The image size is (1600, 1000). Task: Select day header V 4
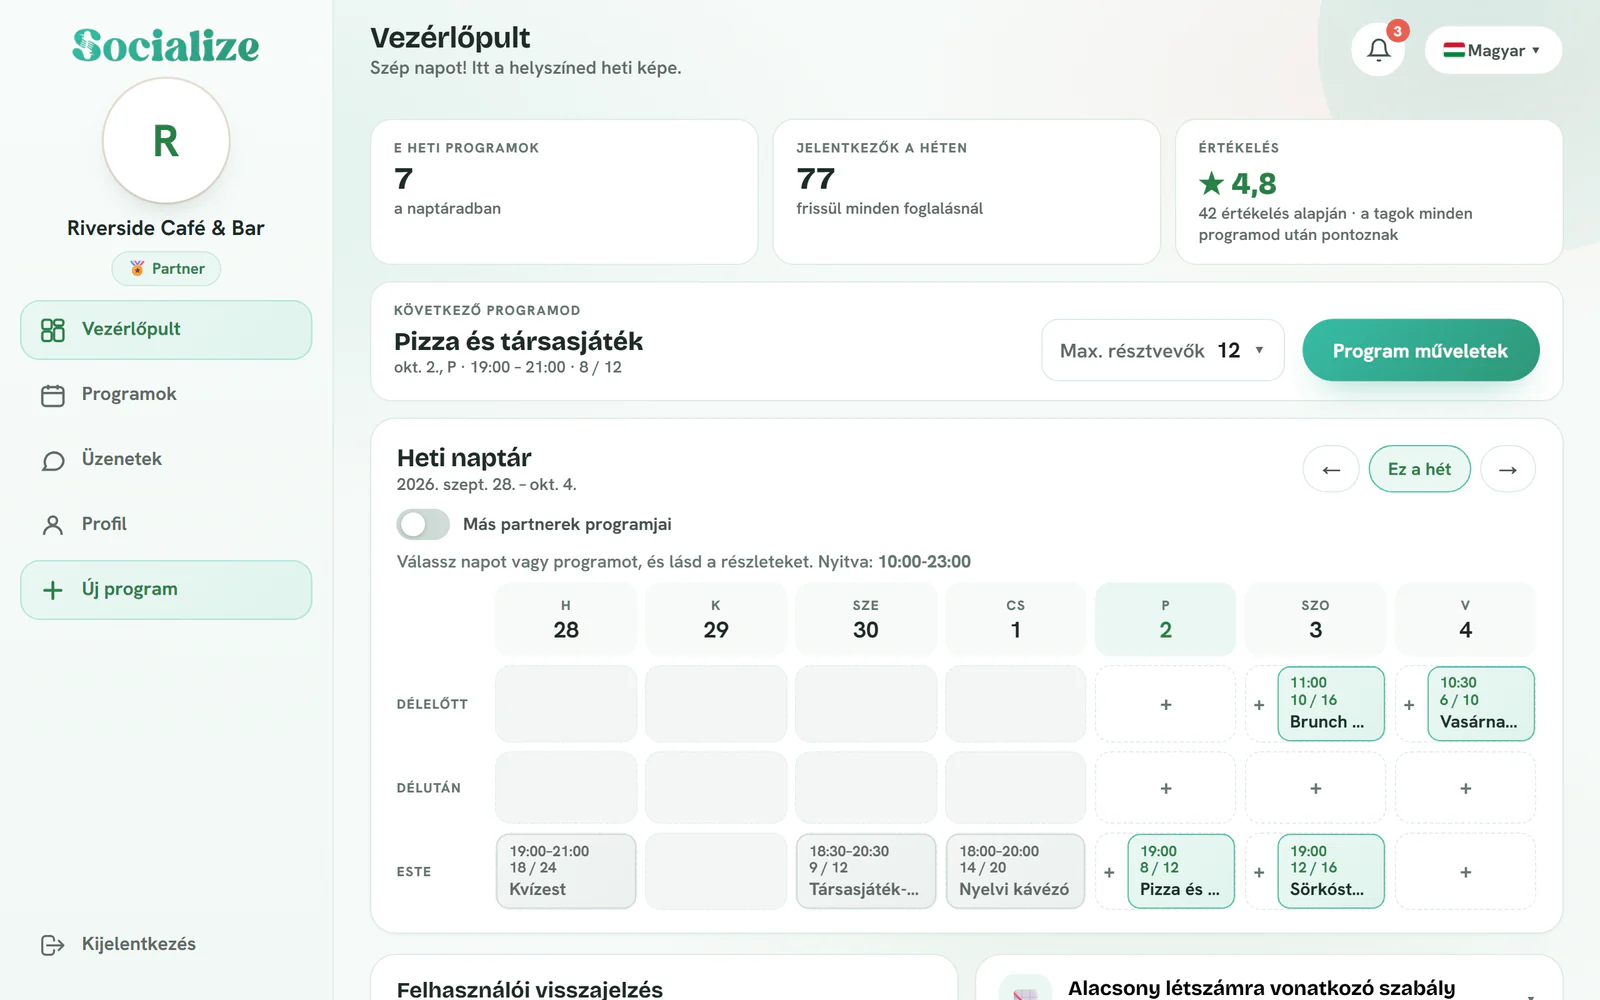click(1466, 620)
